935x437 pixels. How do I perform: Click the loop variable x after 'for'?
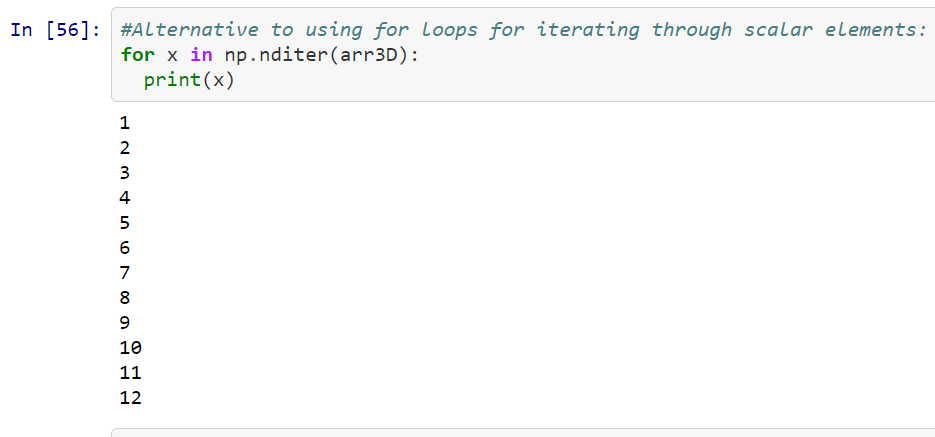point(172,55)
